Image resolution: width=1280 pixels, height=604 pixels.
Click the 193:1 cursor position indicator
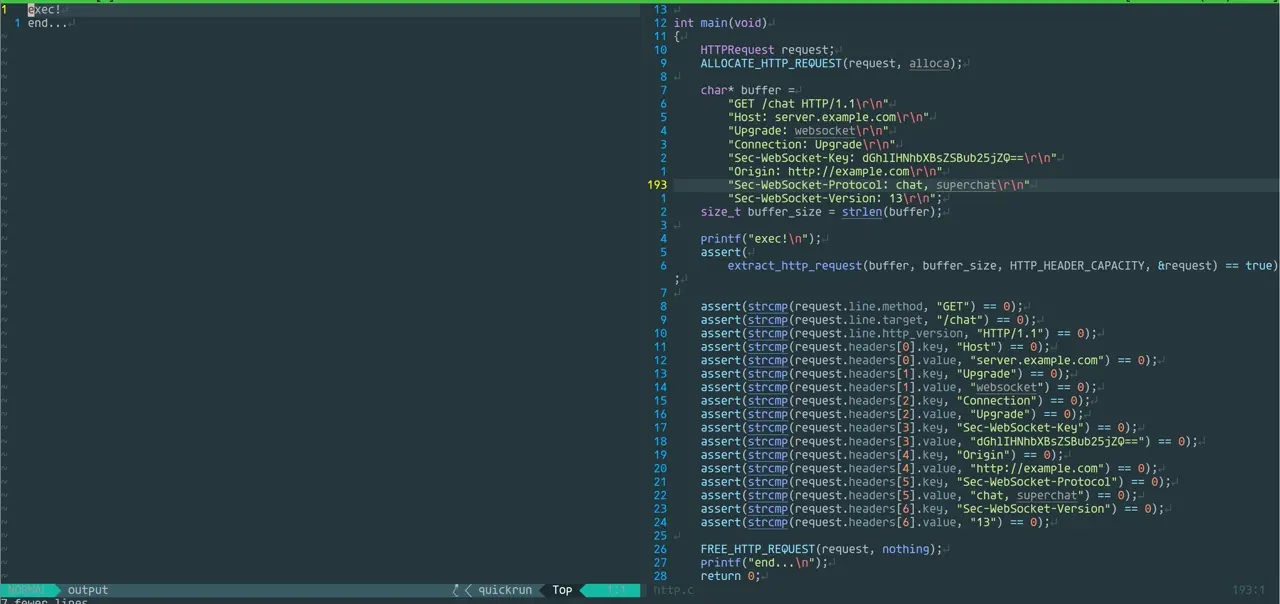click(1248, 590)
